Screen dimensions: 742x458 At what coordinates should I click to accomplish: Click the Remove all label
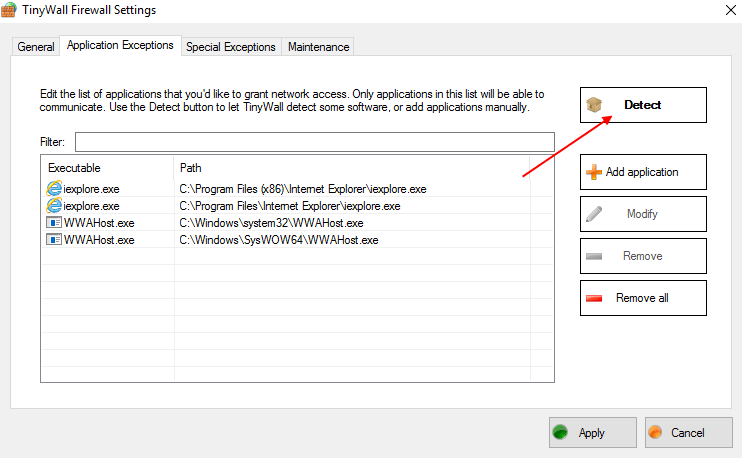pyautogui.click(x=642, y=298)
